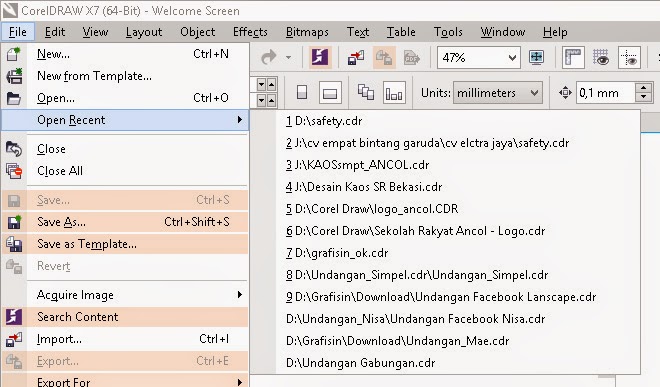The image size is (660, 387).
Task: Choose Close from the File menu
Action: click(125, 149)
